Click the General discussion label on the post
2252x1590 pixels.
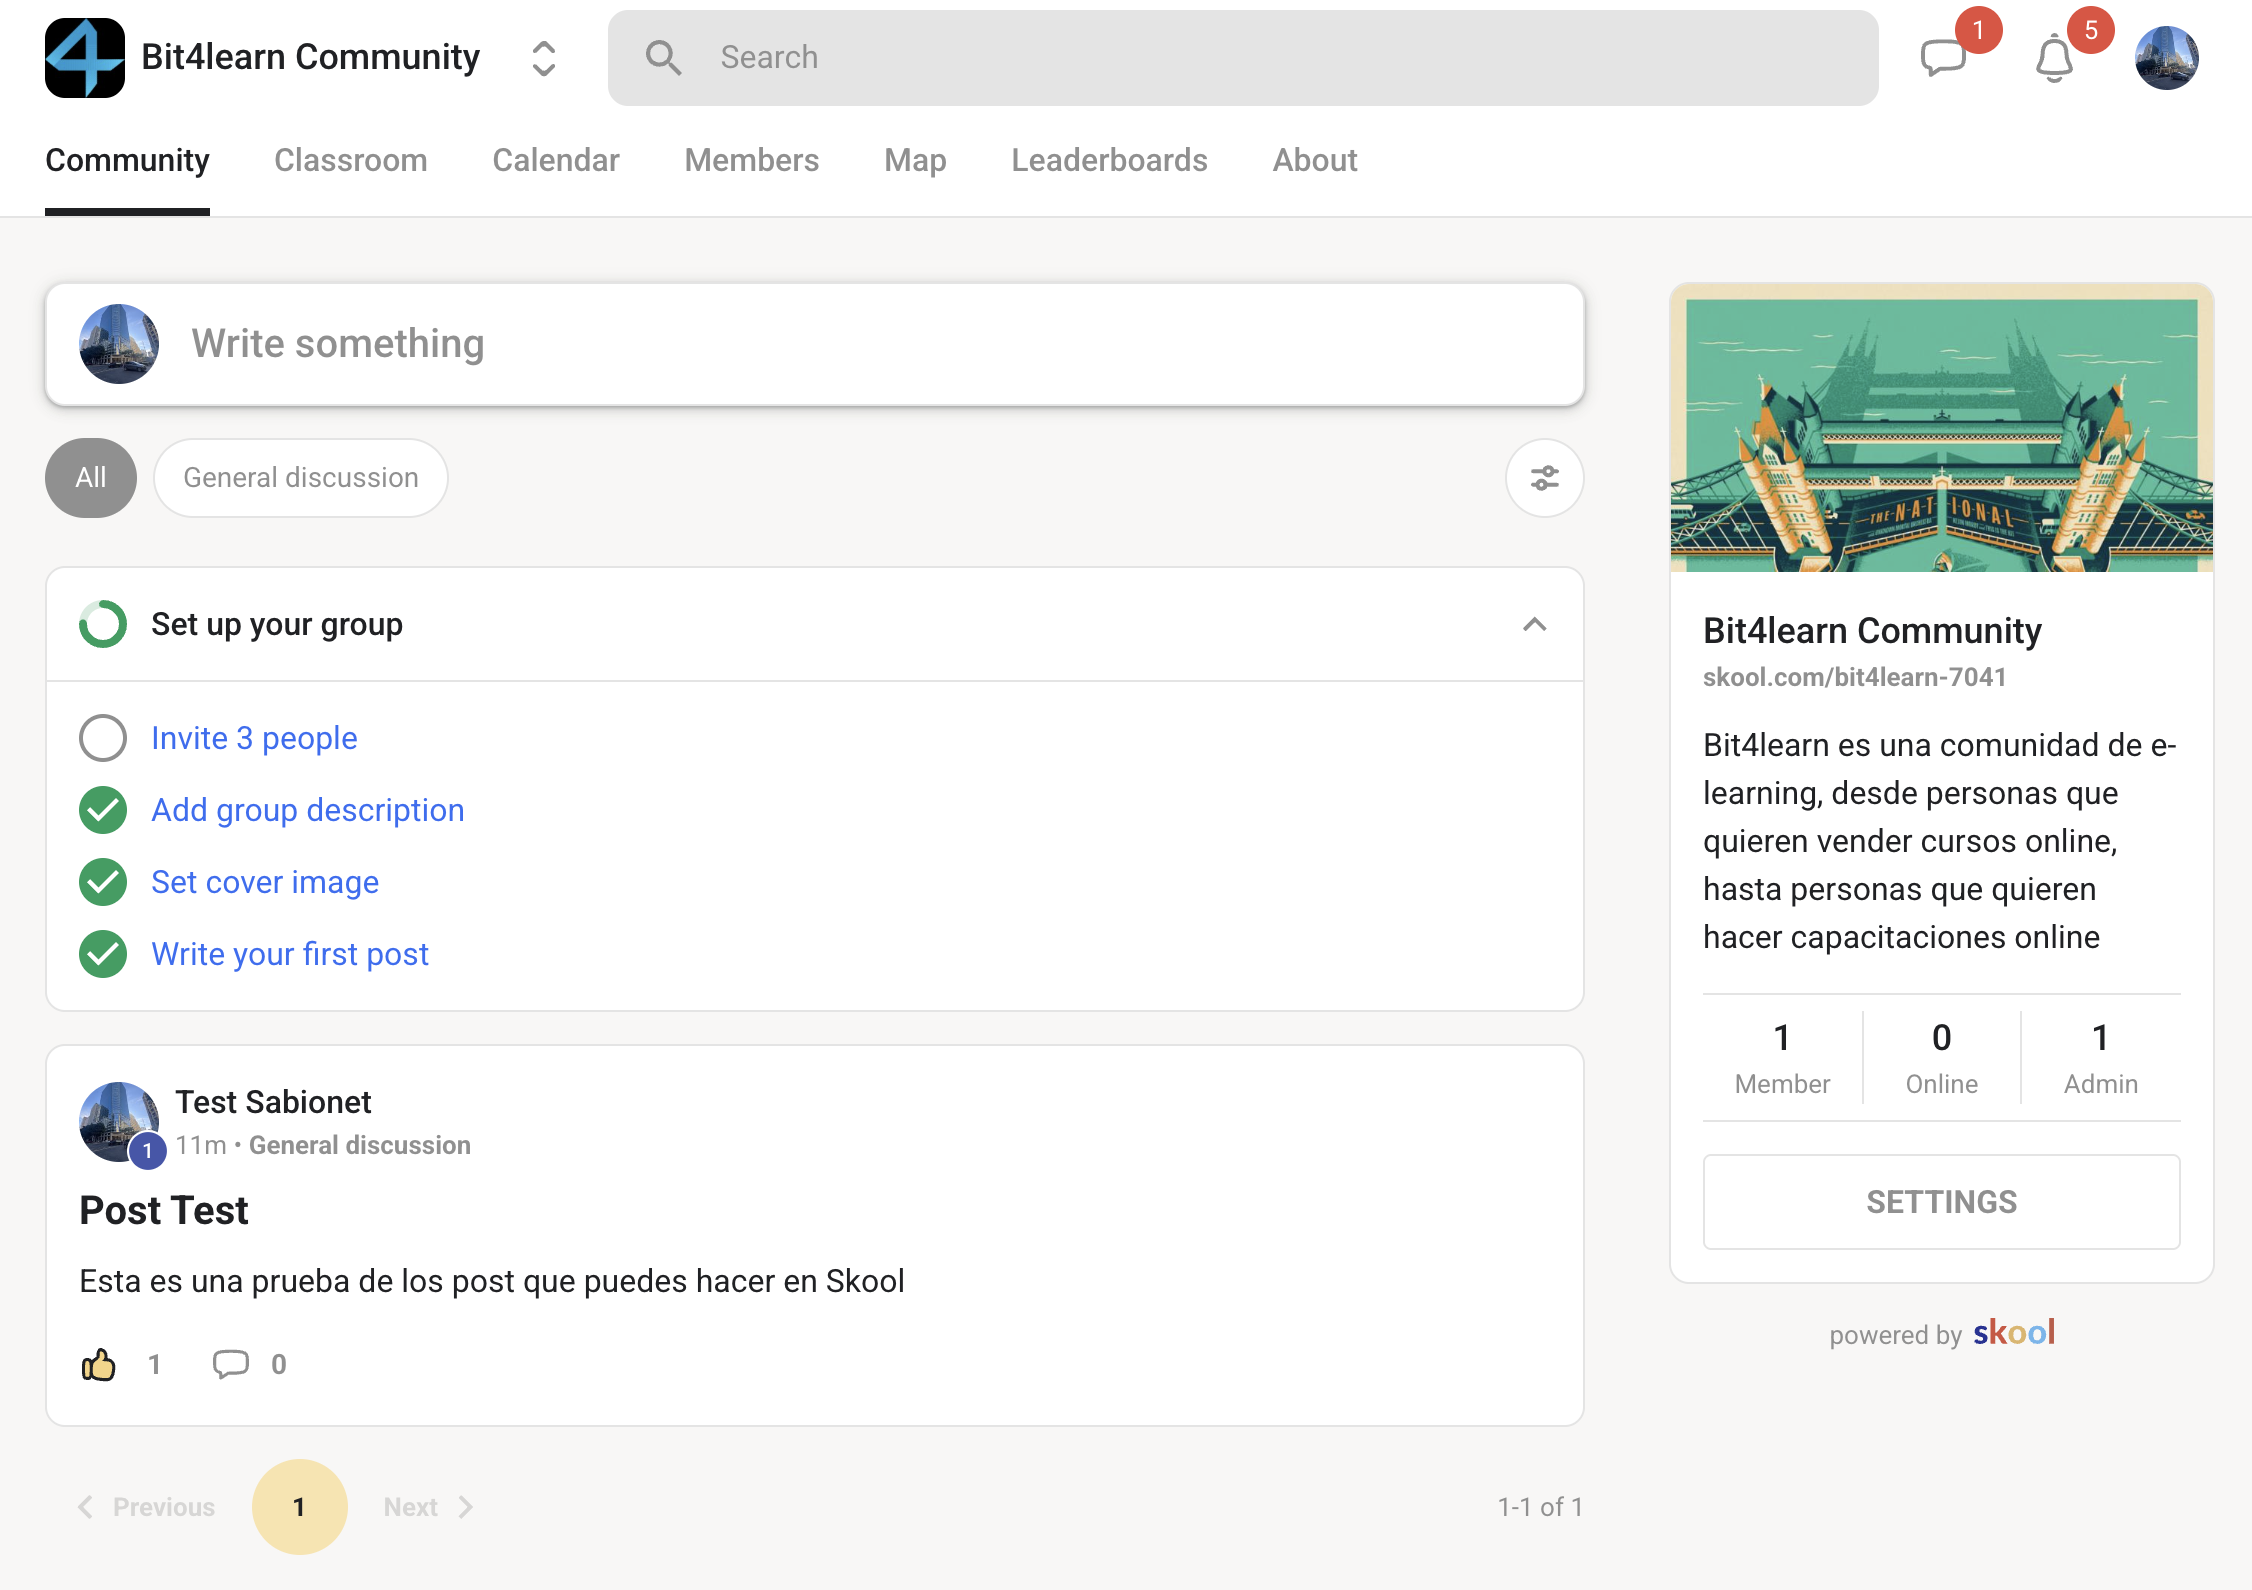click(x=360, y=1145)
